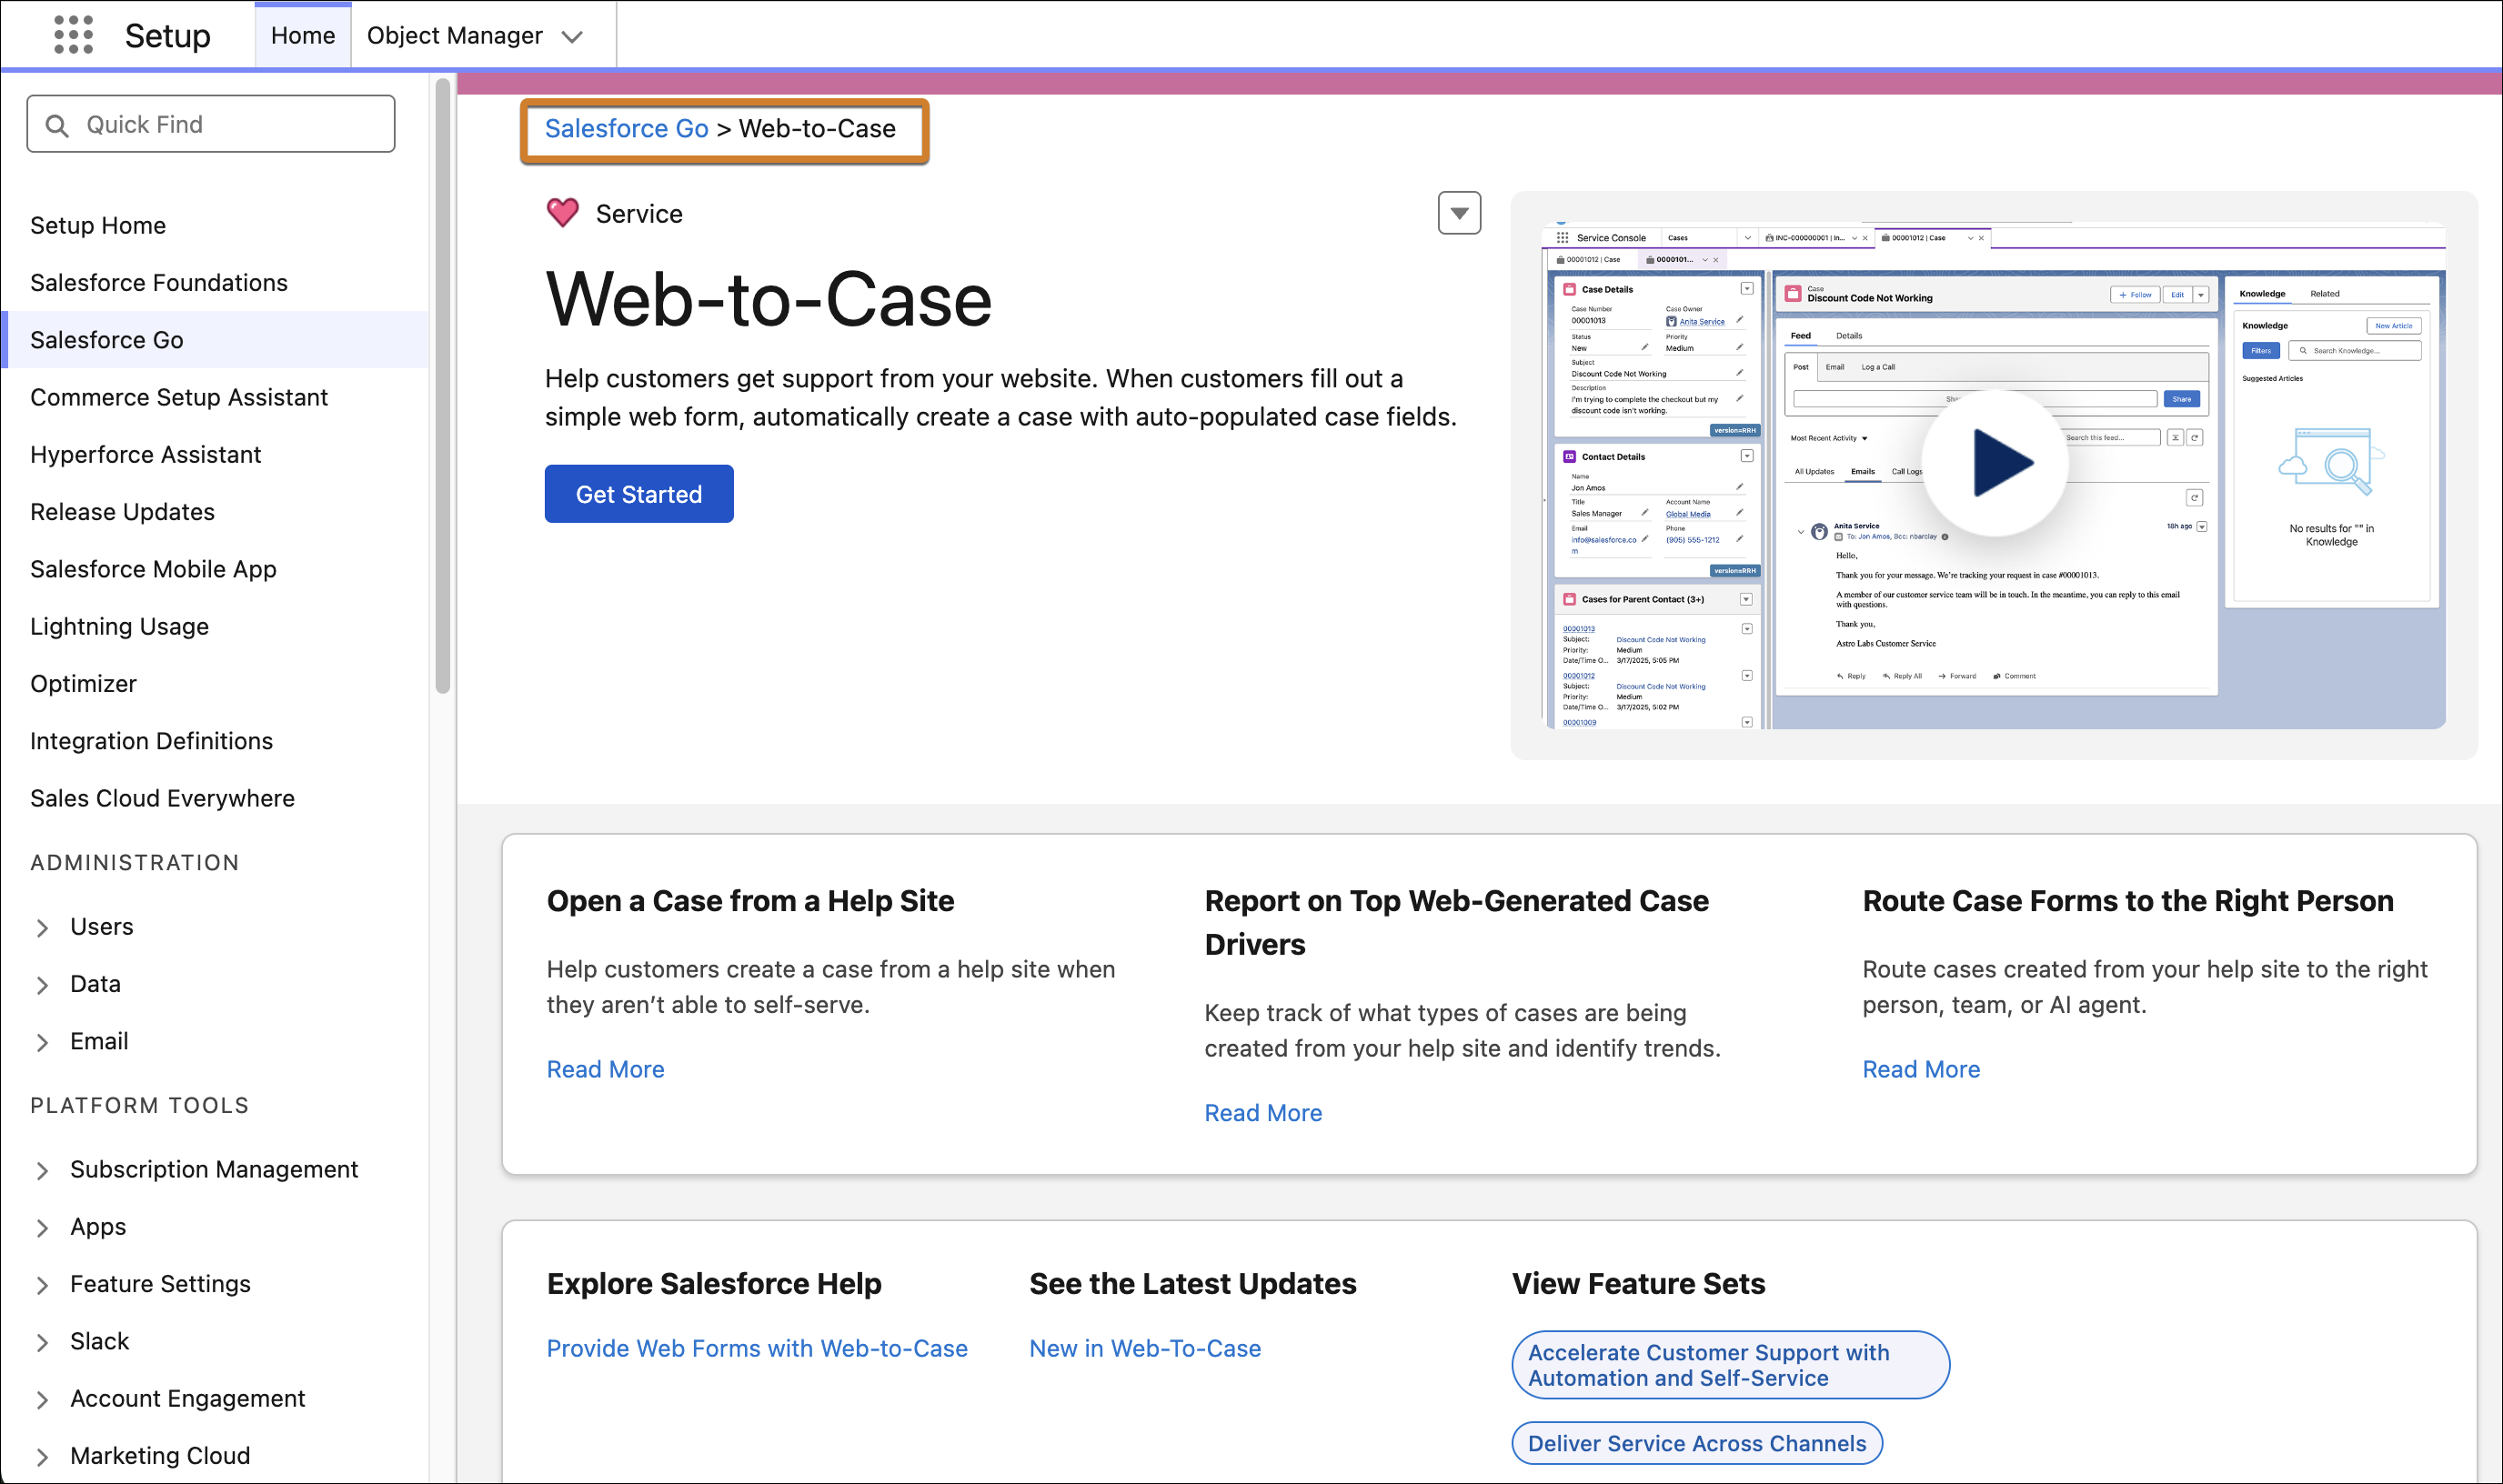The image size is (2503, 1484).
Task: Click Deliver Service Across Channels pill
Action: point(1697,1444)
